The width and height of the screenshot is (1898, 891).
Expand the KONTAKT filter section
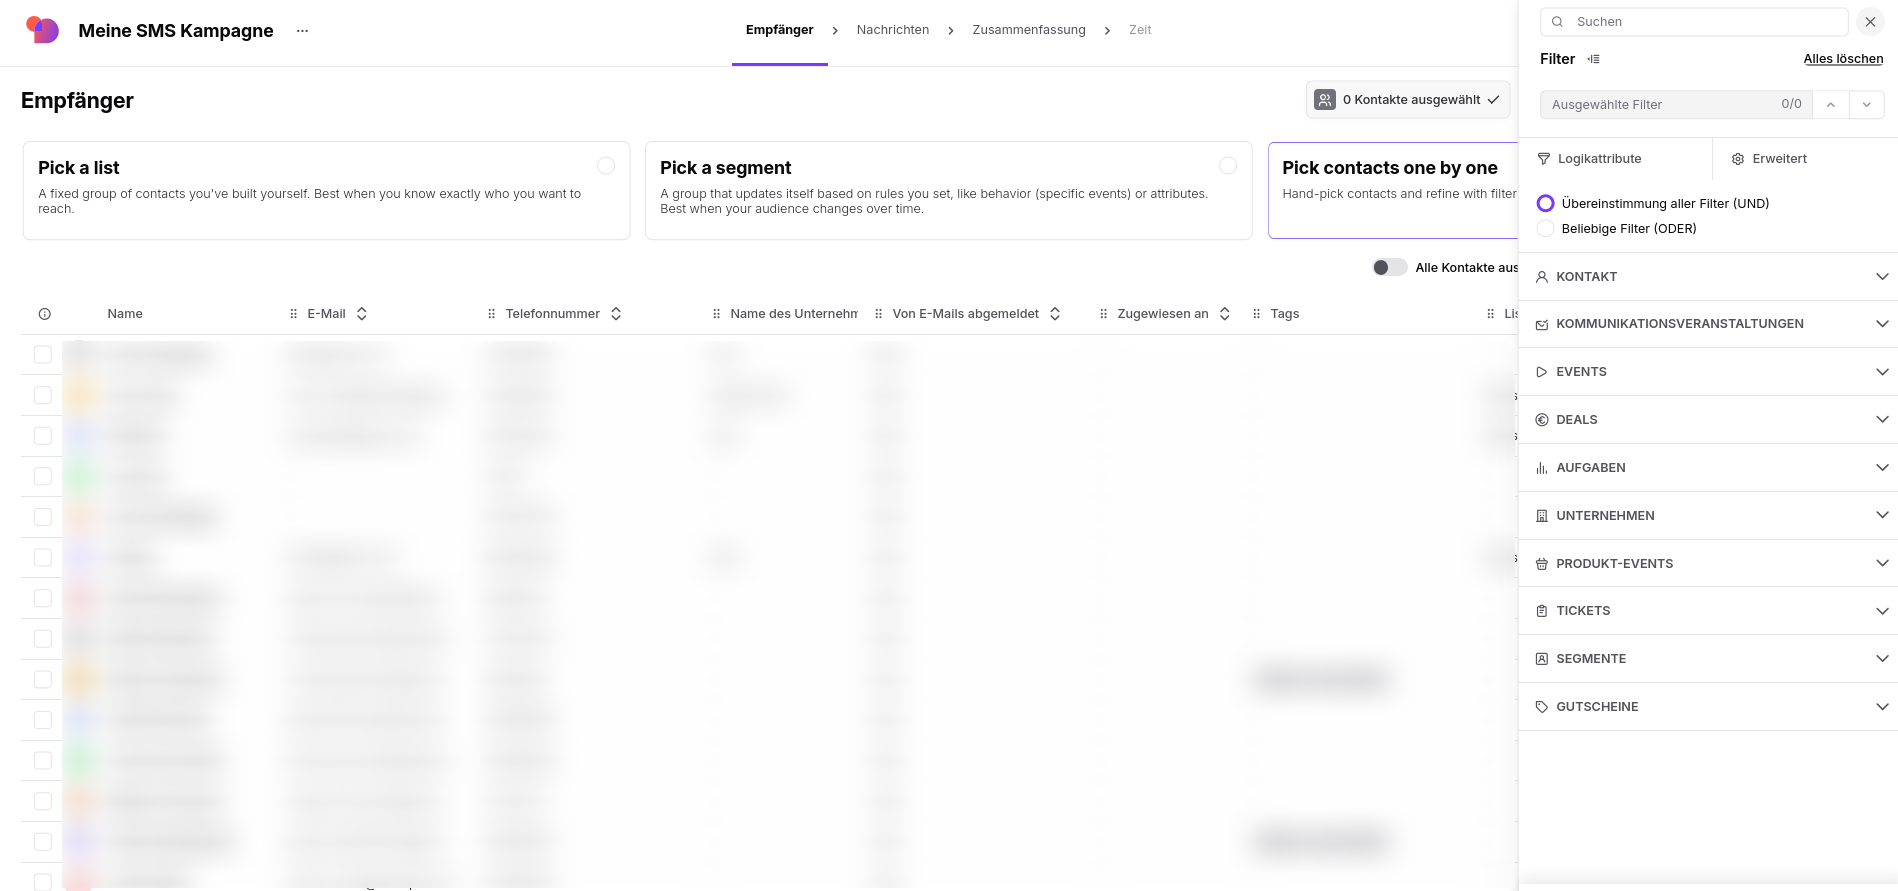click(x=1708, y=277)
